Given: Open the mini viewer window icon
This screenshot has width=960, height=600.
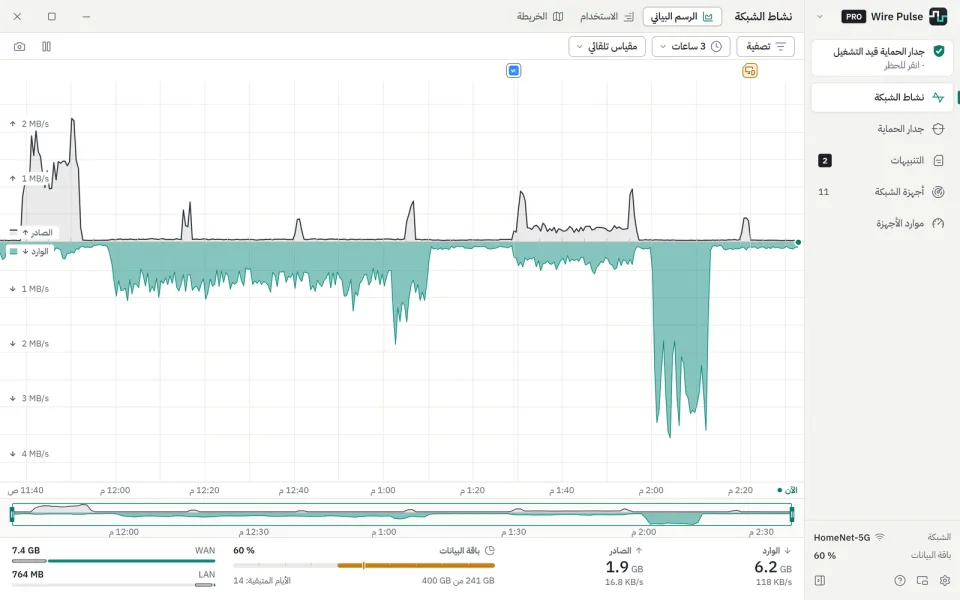Looking at the screenshot, I should 923,580.
